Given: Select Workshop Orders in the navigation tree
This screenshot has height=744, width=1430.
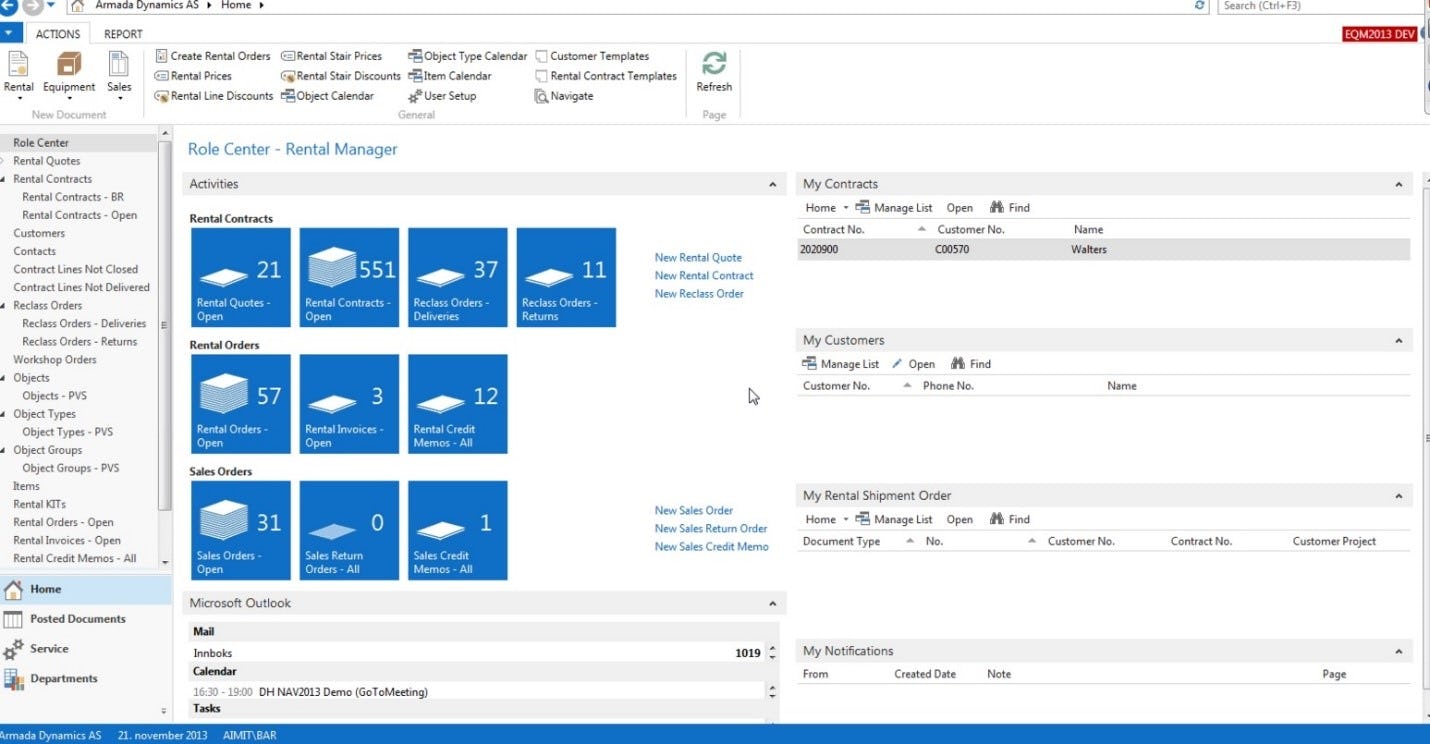Looking at the screenshot, I should point(55,360).
